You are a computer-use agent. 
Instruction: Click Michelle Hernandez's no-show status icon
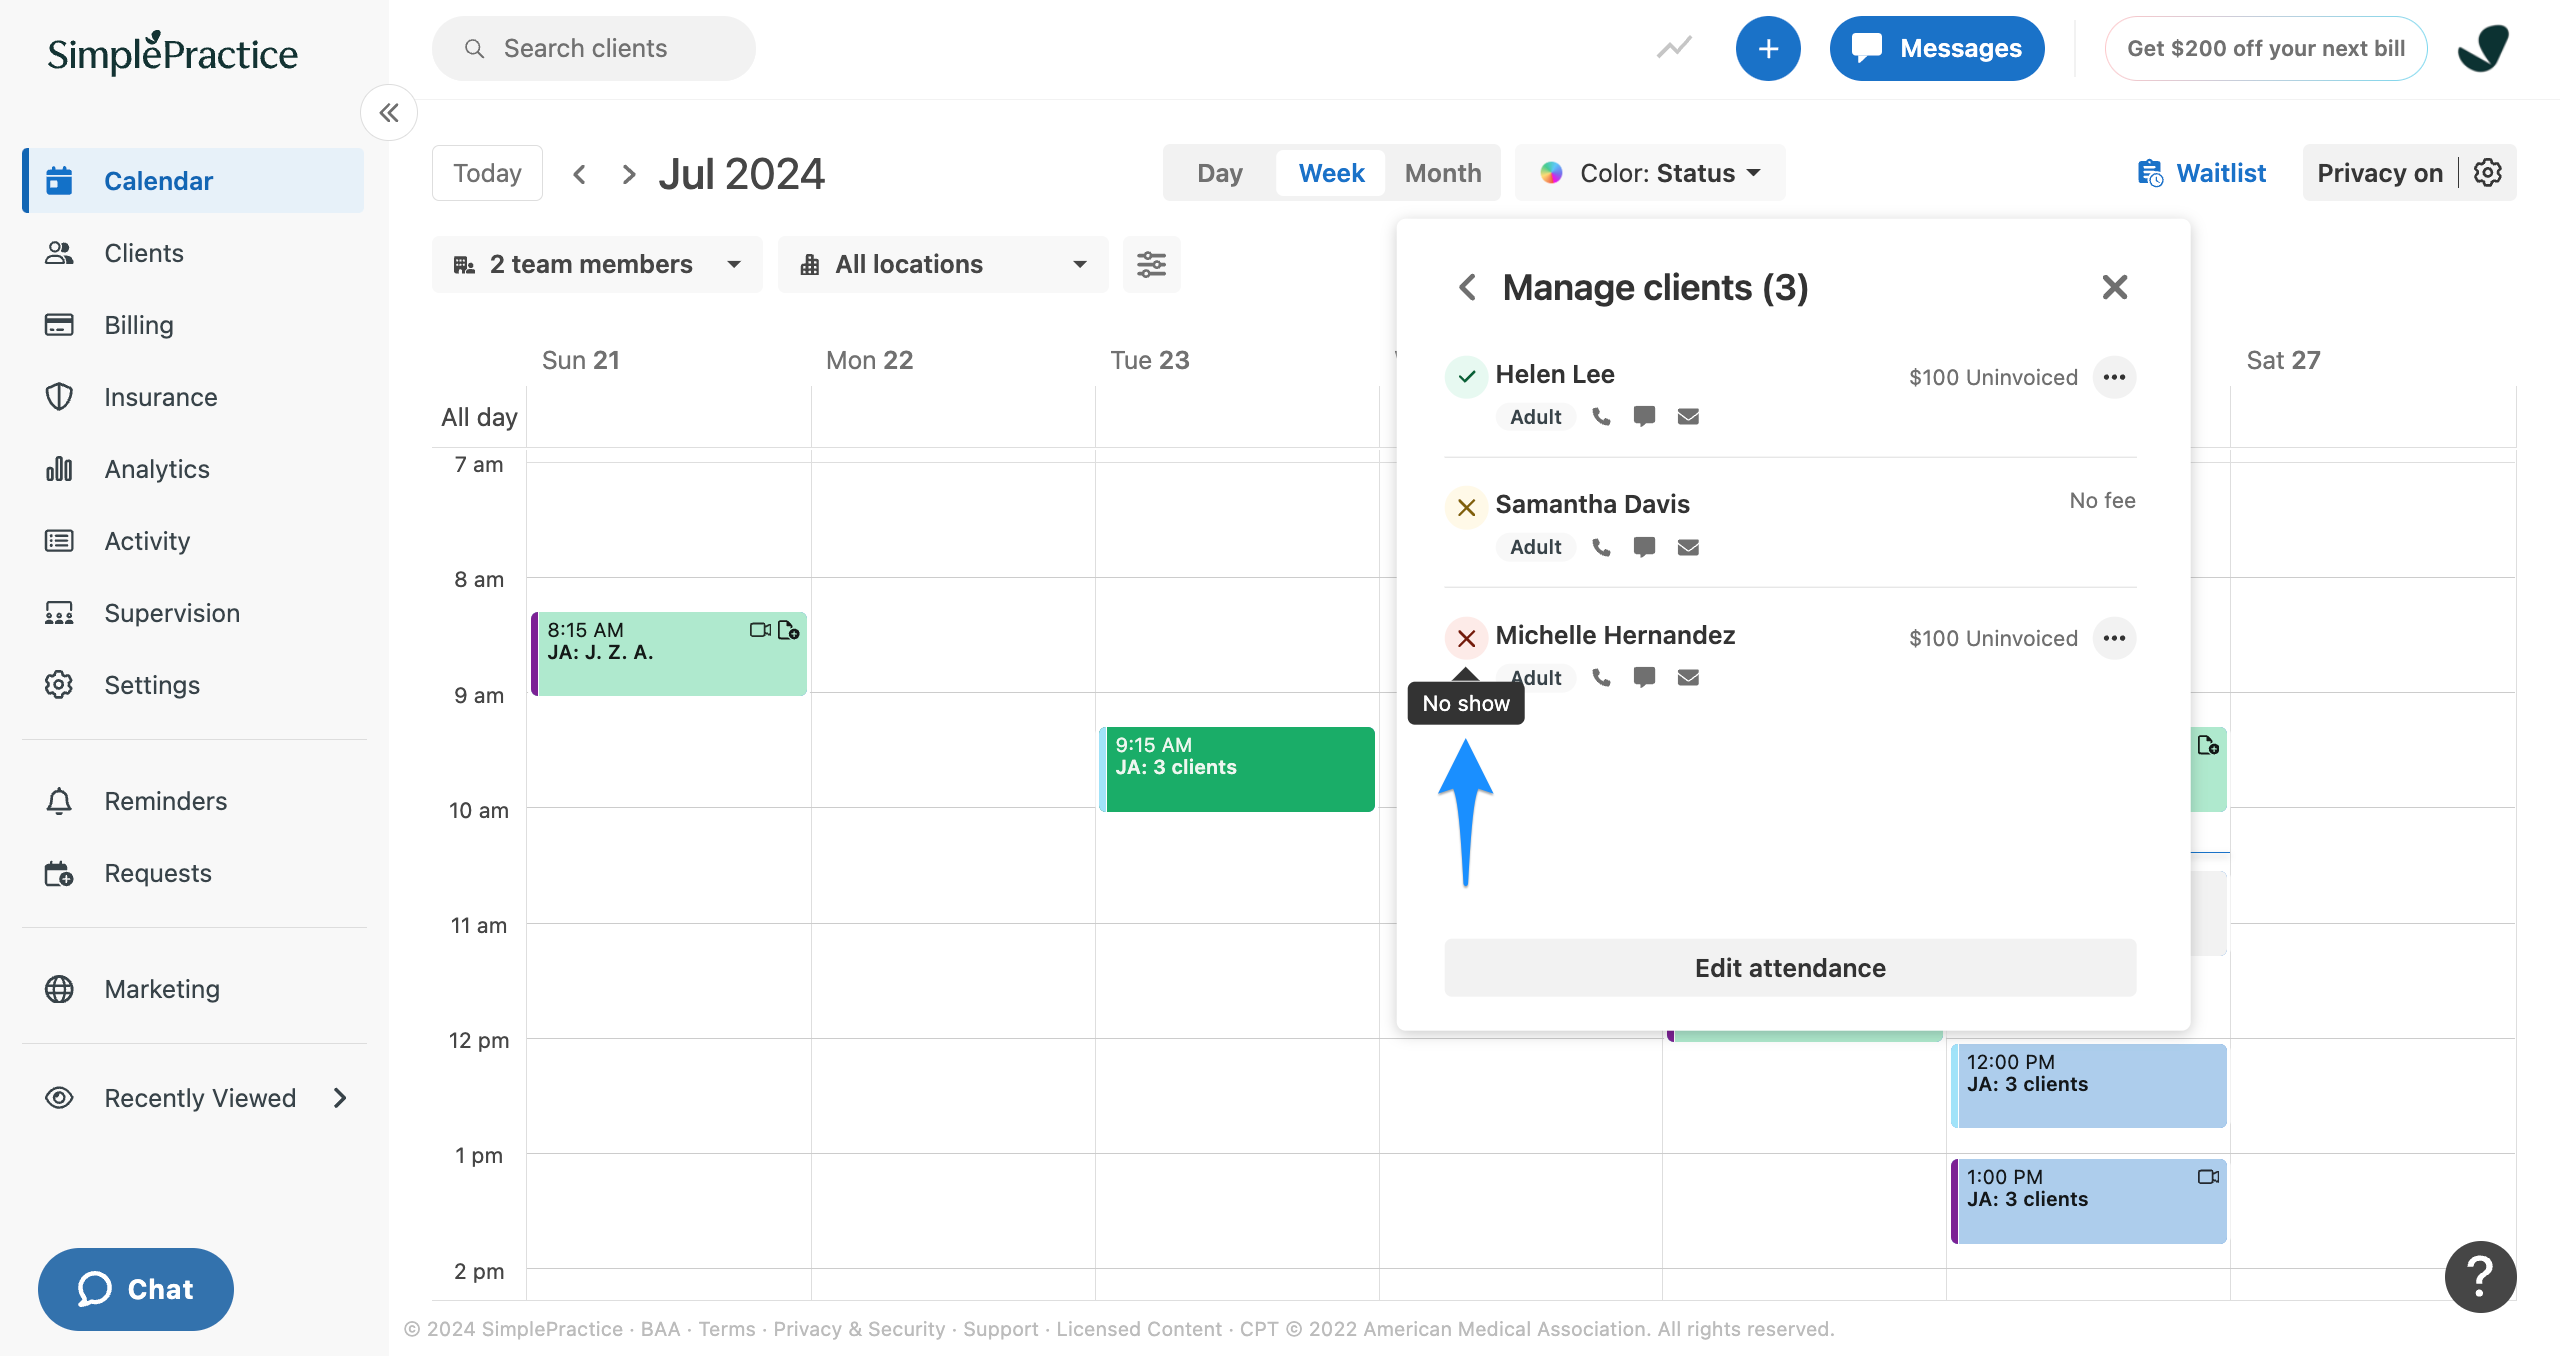pos(1466,638)
